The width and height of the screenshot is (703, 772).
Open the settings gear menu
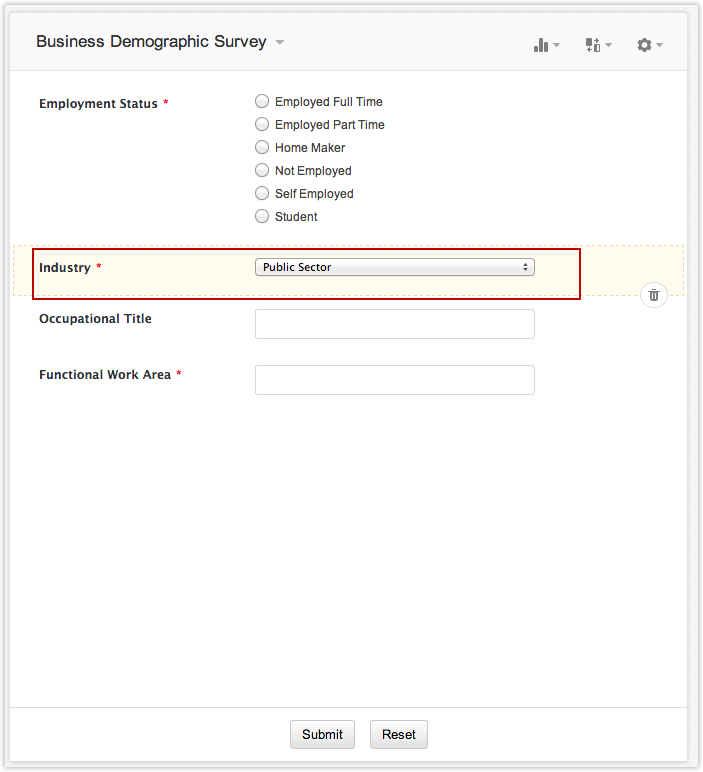(649, 45)
